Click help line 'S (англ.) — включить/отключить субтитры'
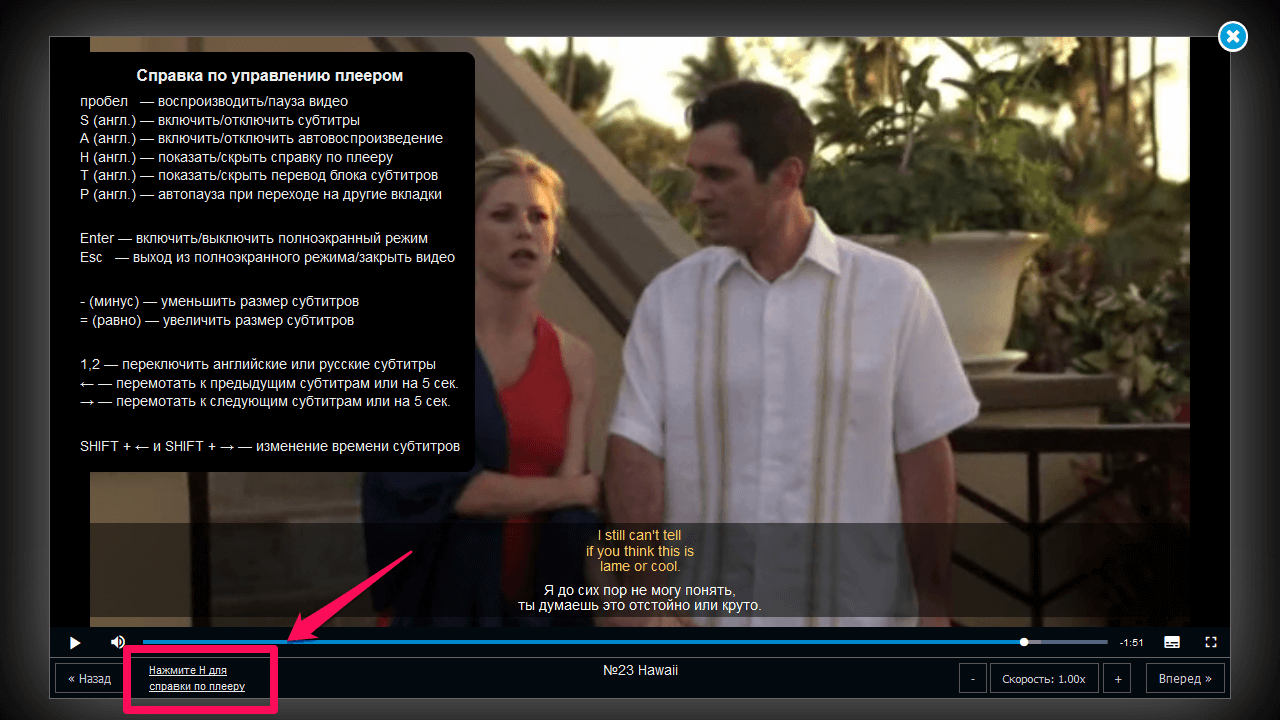The width and height of the screenshot is (1280, 720). (220, 120)
